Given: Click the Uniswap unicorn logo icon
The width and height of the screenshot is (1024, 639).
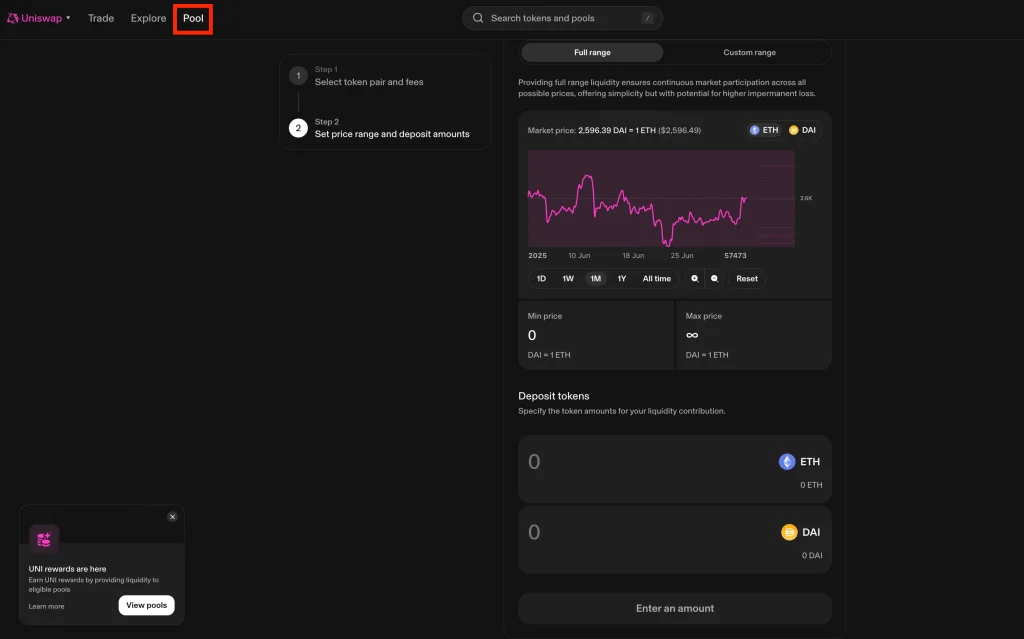Looking at the screenshot, I should click(12, 18).
